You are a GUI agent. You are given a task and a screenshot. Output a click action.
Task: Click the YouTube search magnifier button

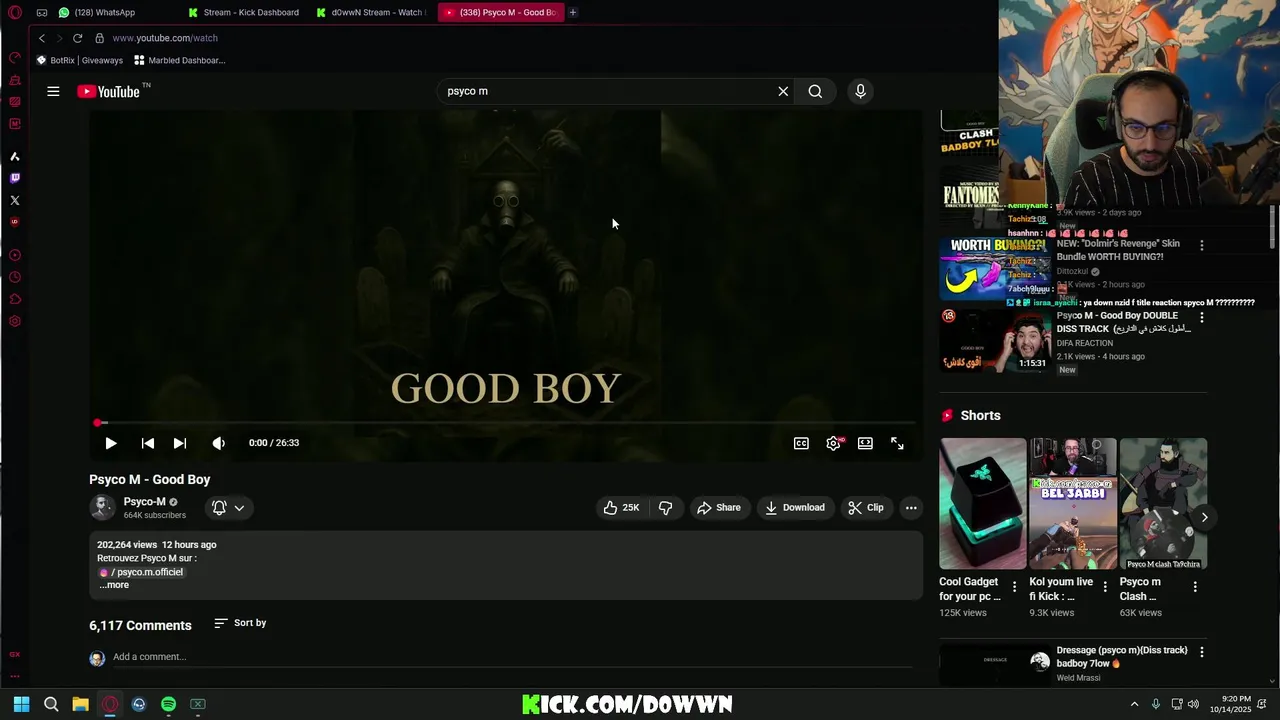pyautogui.click(x=815, y=91)
